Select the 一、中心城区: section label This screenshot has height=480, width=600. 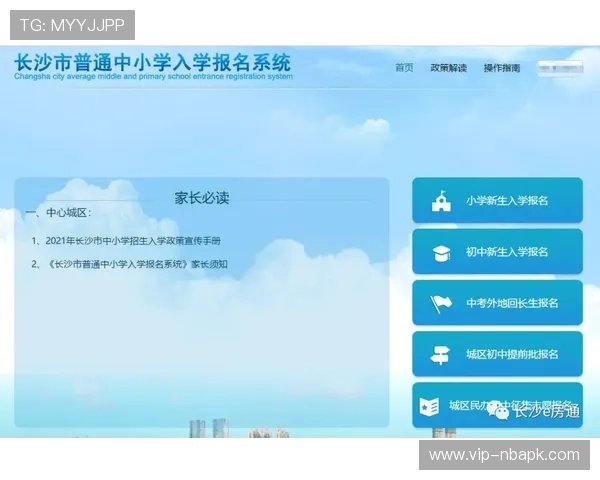click(58, 213)
